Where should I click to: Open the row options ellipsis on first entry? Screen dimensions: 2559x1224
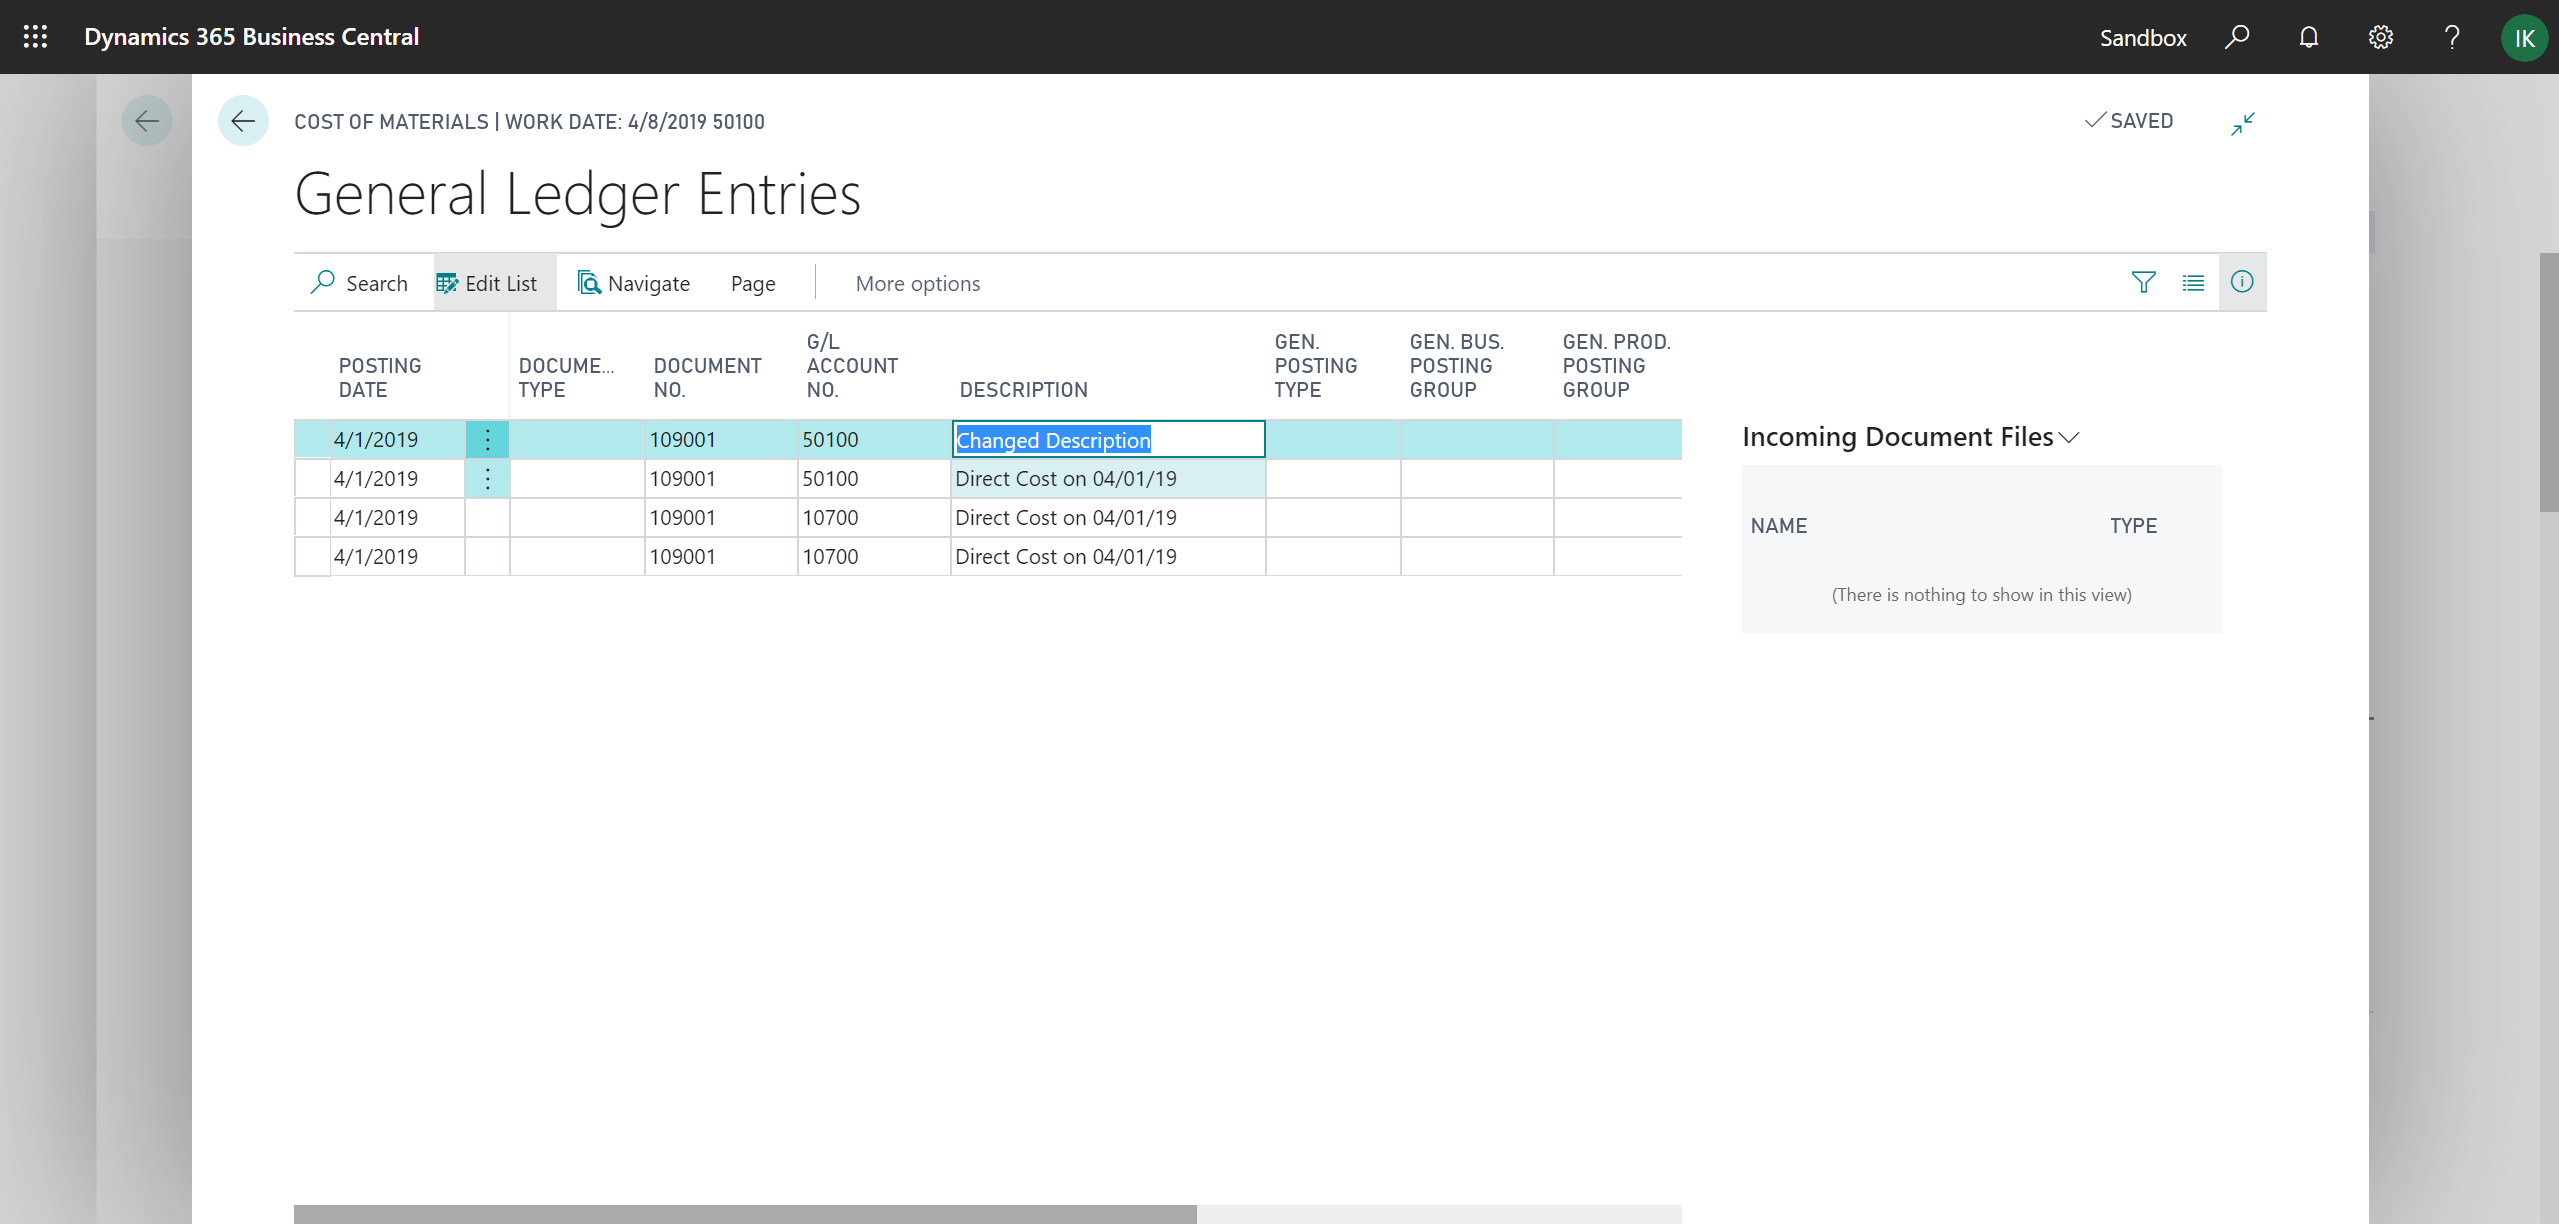[x=487, y=439]
